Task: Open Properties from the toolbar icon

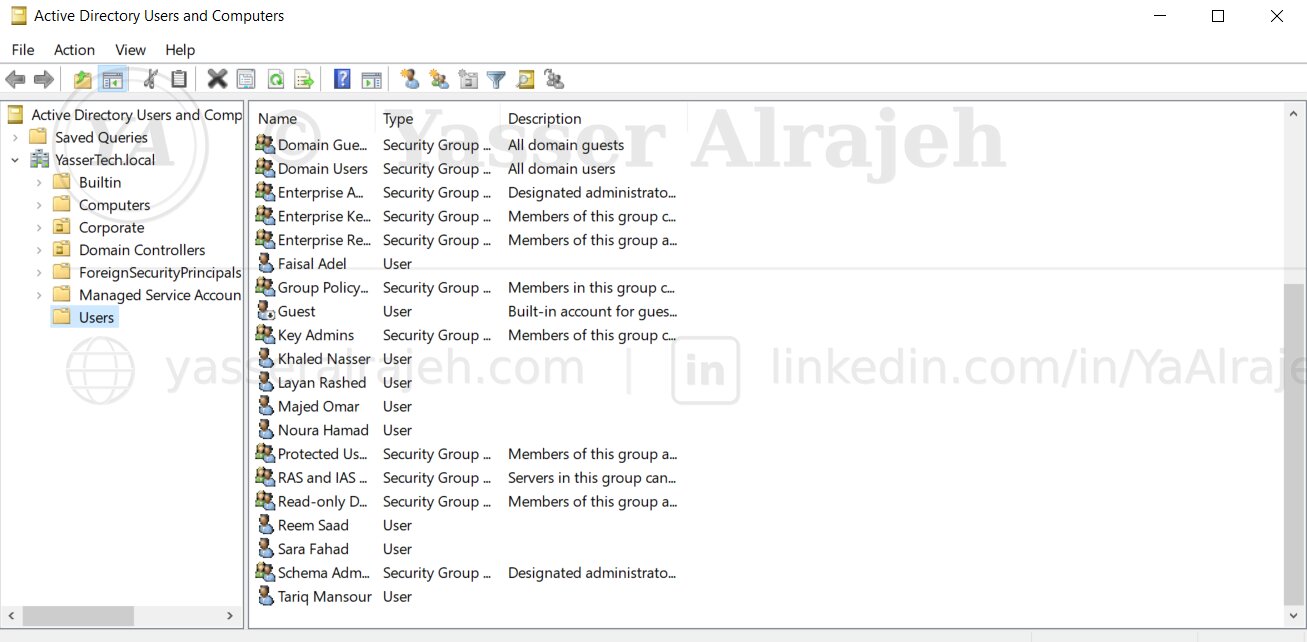Action: 246,80
